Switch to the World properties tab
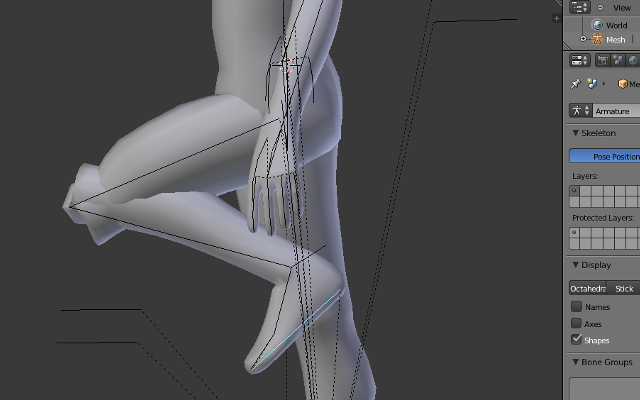The width and height of the screenshot is (640, 400). point(633,61)
